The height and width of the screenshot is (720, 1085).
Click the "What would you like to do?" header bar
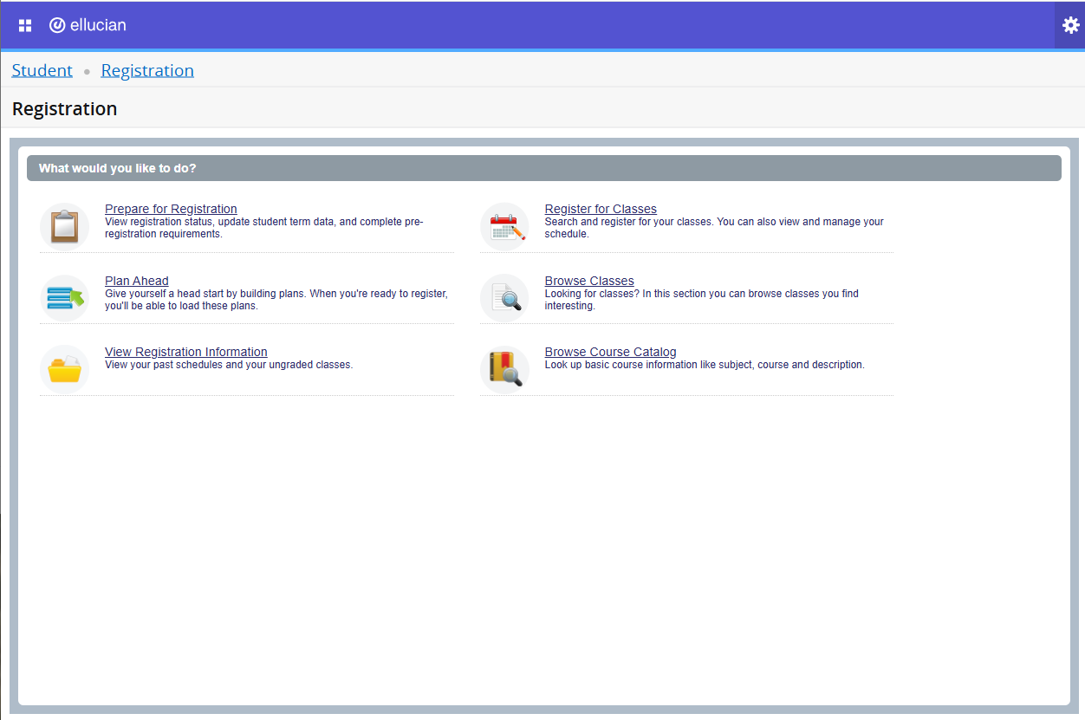(x=543, y=168)
